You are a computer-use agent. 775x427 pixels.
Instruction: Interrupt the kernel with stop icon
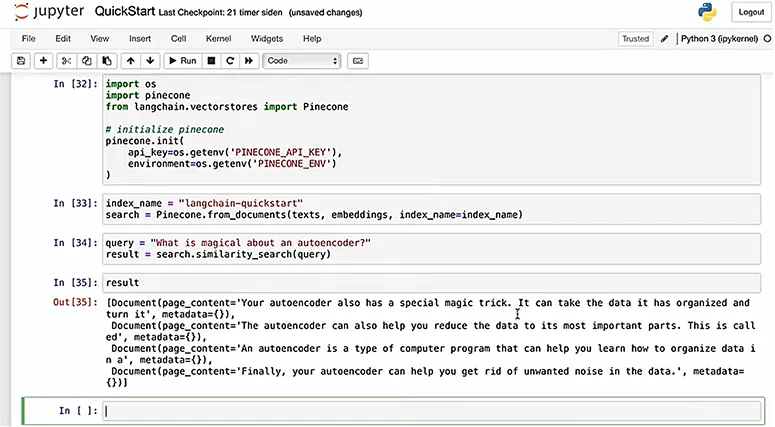(x=211, y=61)
